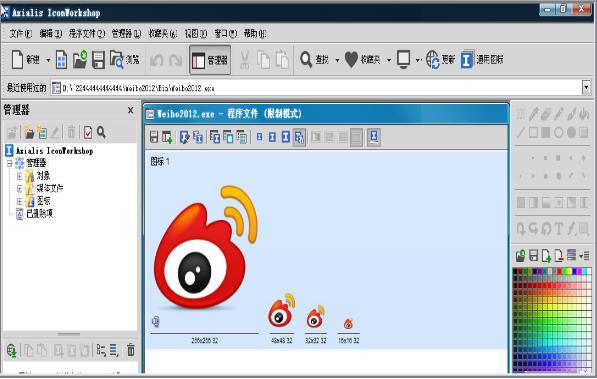
Task: Select the 16x16 Weibo icon thumbnail
Action: click(348, 324)
